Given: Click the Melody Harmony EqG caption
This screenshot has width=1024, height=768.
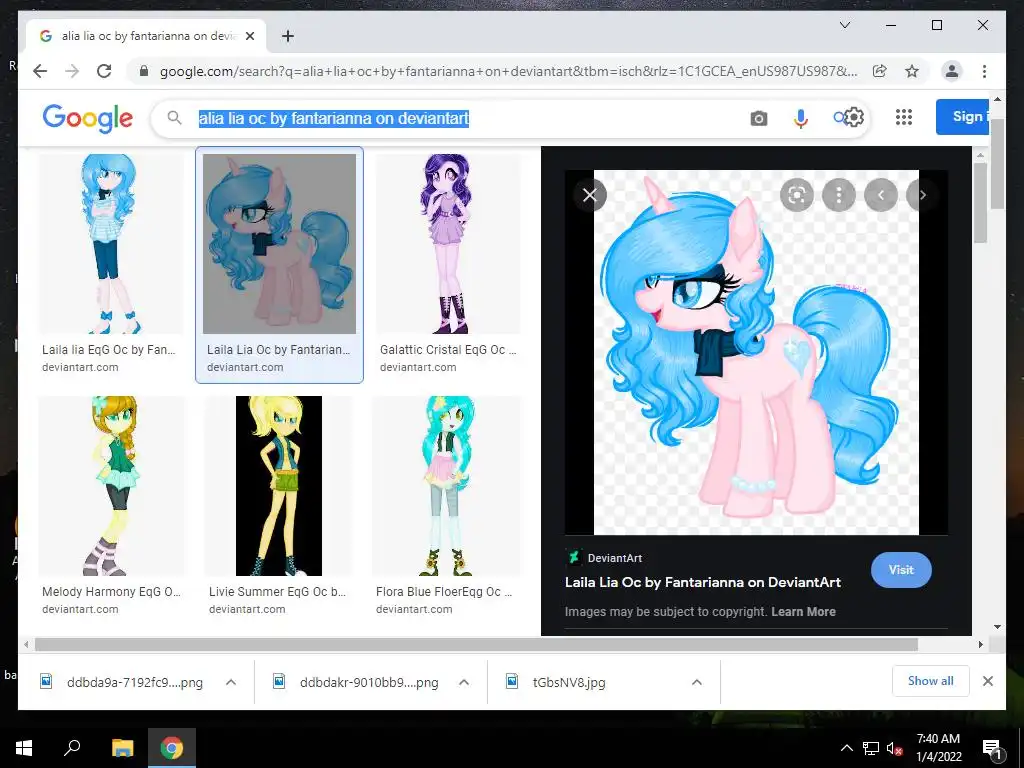Looking at the screenshot, I should [x=111, y=592].
